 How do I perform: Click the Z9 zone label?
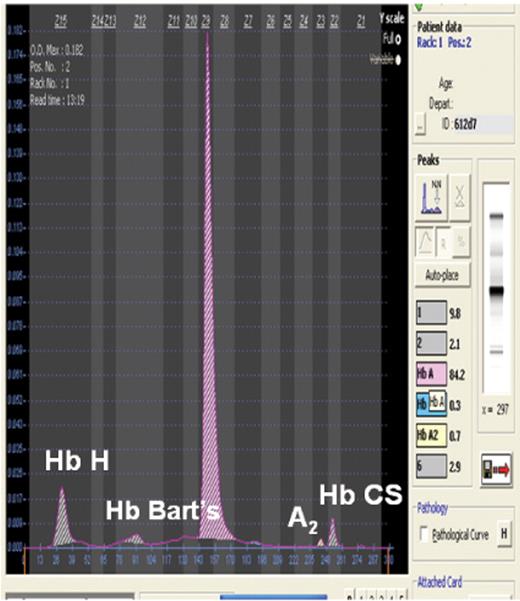[x=206, y=21]
